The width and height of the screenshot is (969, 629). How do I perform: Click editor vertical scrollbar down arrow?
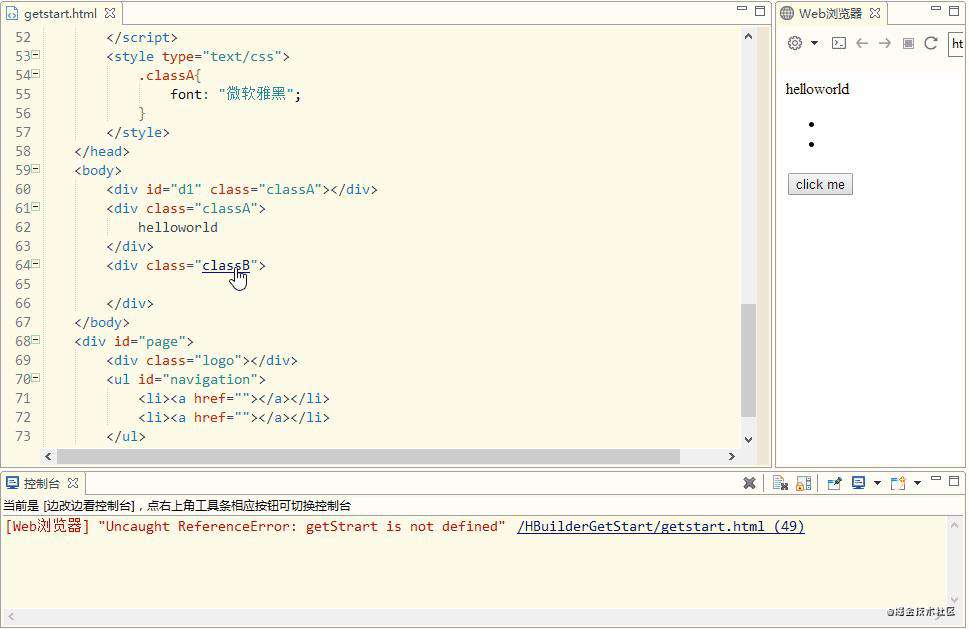point(748,439)
